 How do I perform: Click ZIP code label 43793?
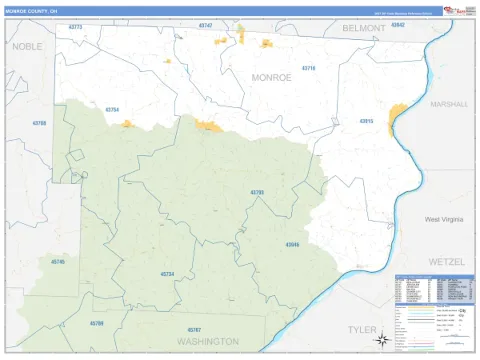coord(257,192)
